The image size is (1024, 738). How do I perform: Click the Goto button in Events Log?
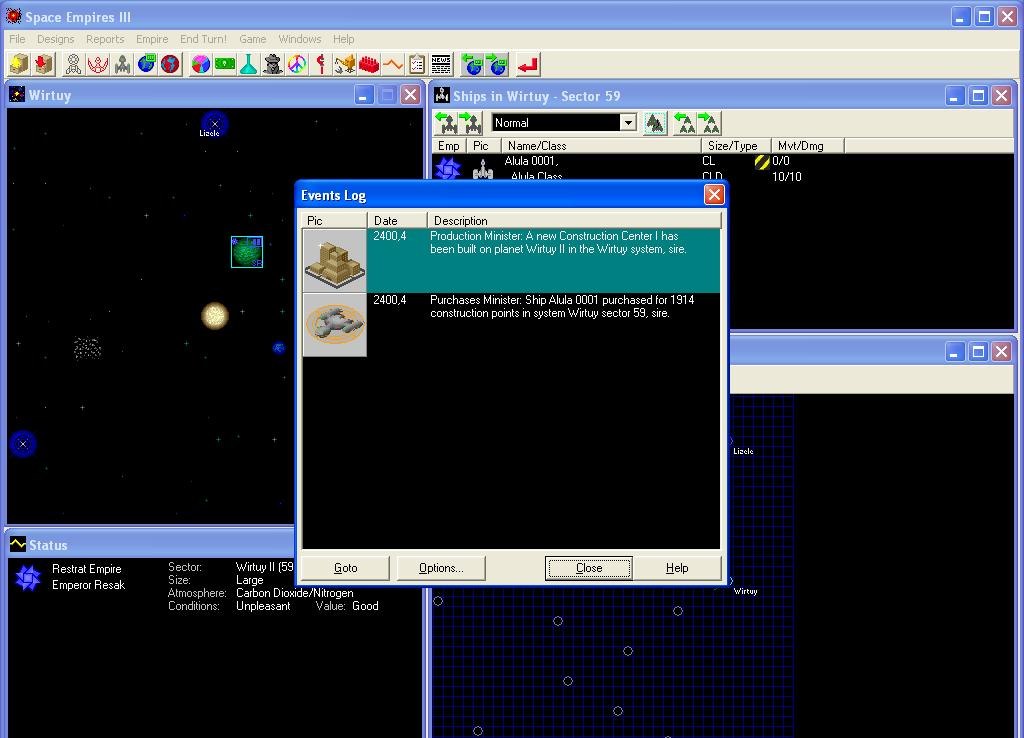coord(345,568)
